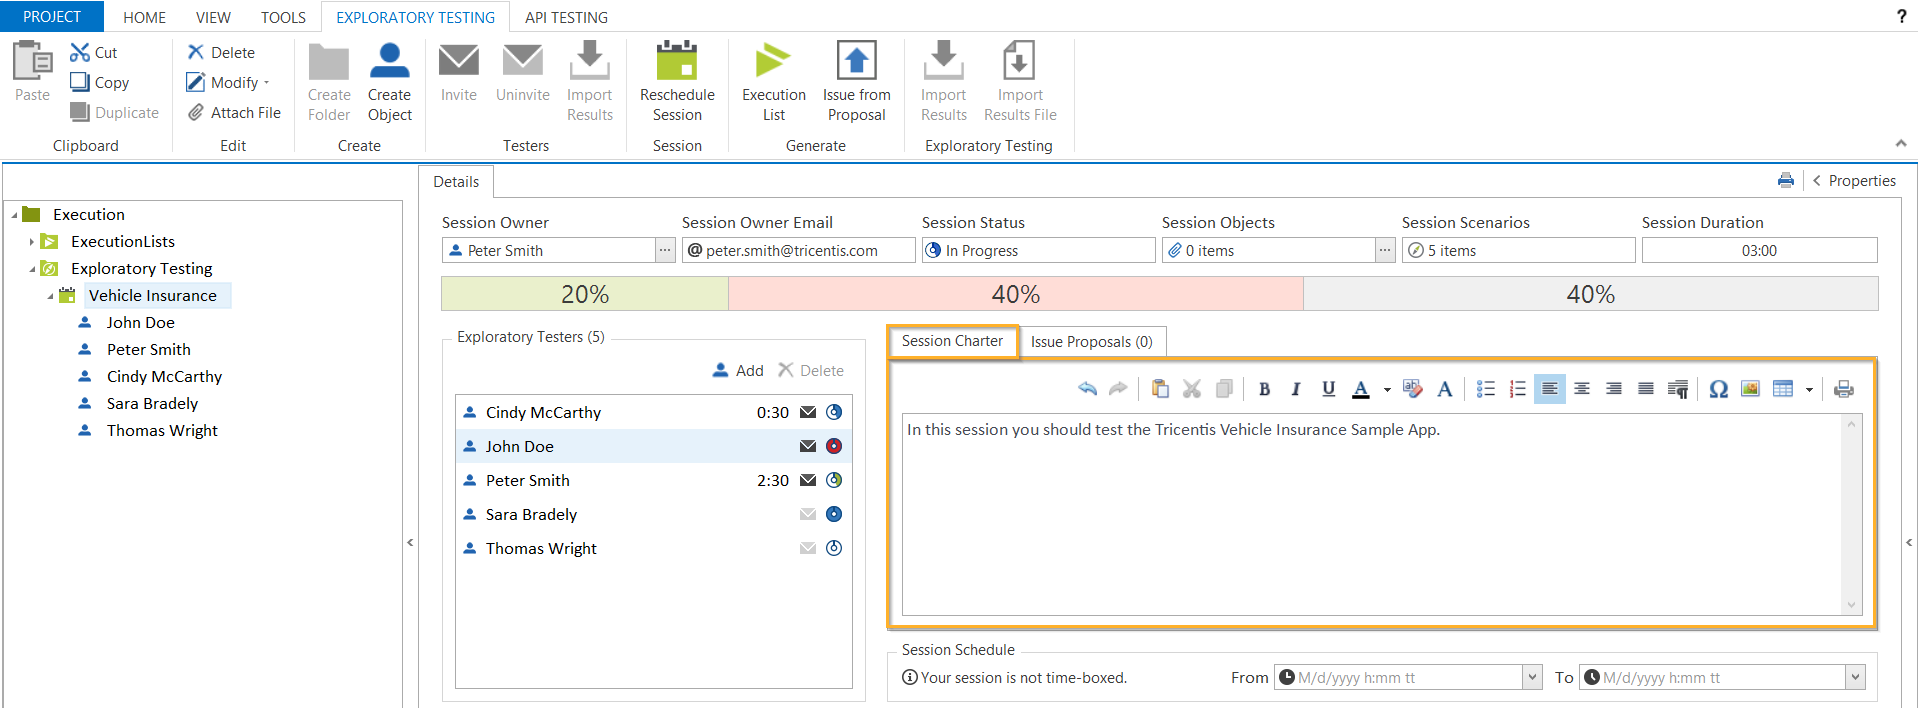Image resolution: width=1918 pixels, height=708 pixels.
Task: Click the Invite tester envelope icon
Action: [x=458, y=62]
